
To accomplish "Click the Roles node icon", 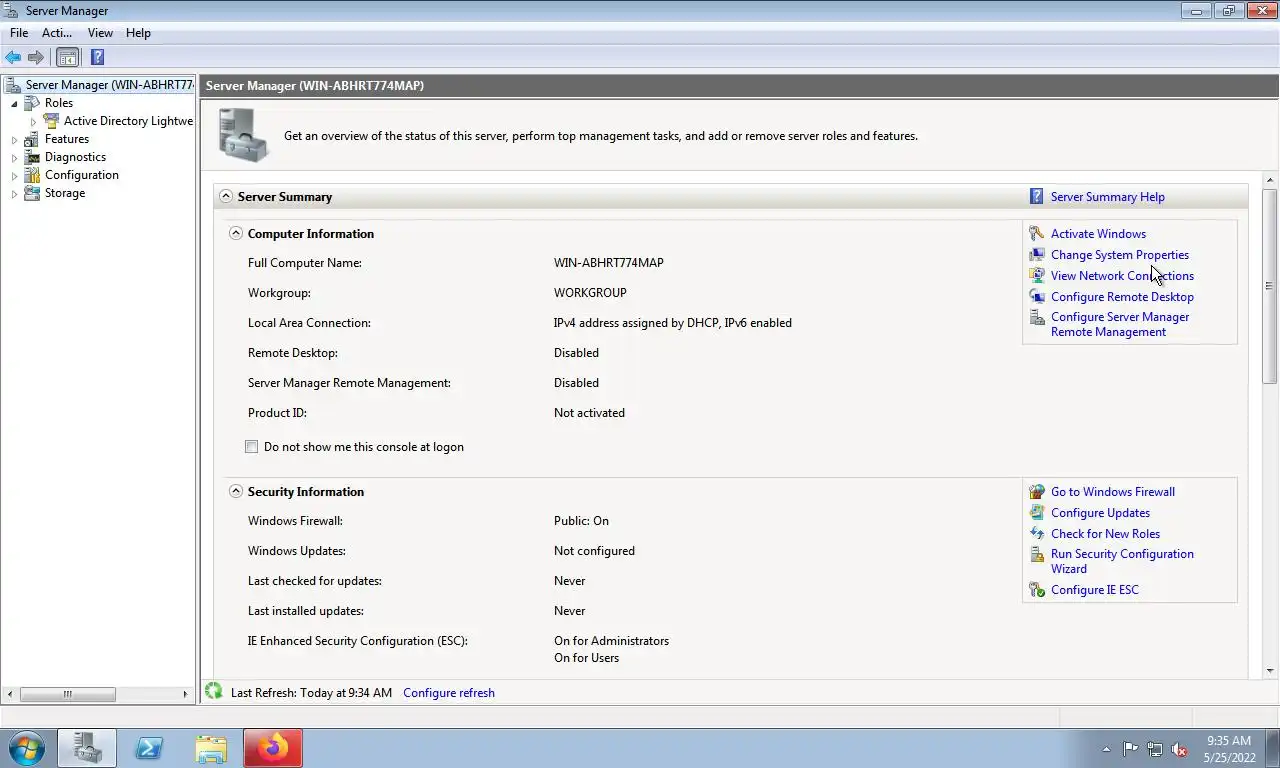I will coord(32,103).
